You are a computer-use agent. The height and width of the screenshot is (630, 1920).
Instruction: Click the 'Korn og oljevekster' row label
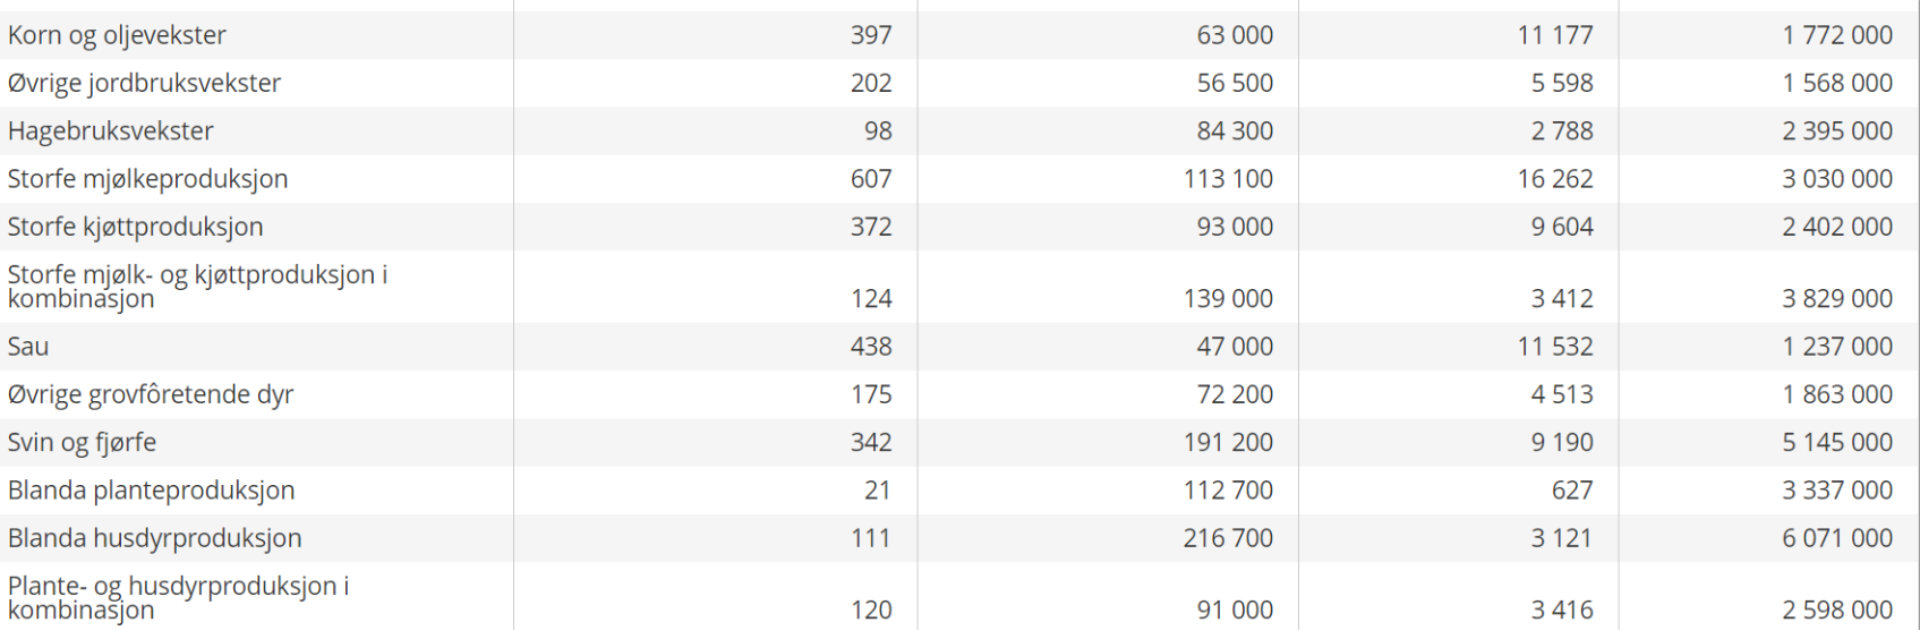117,35
